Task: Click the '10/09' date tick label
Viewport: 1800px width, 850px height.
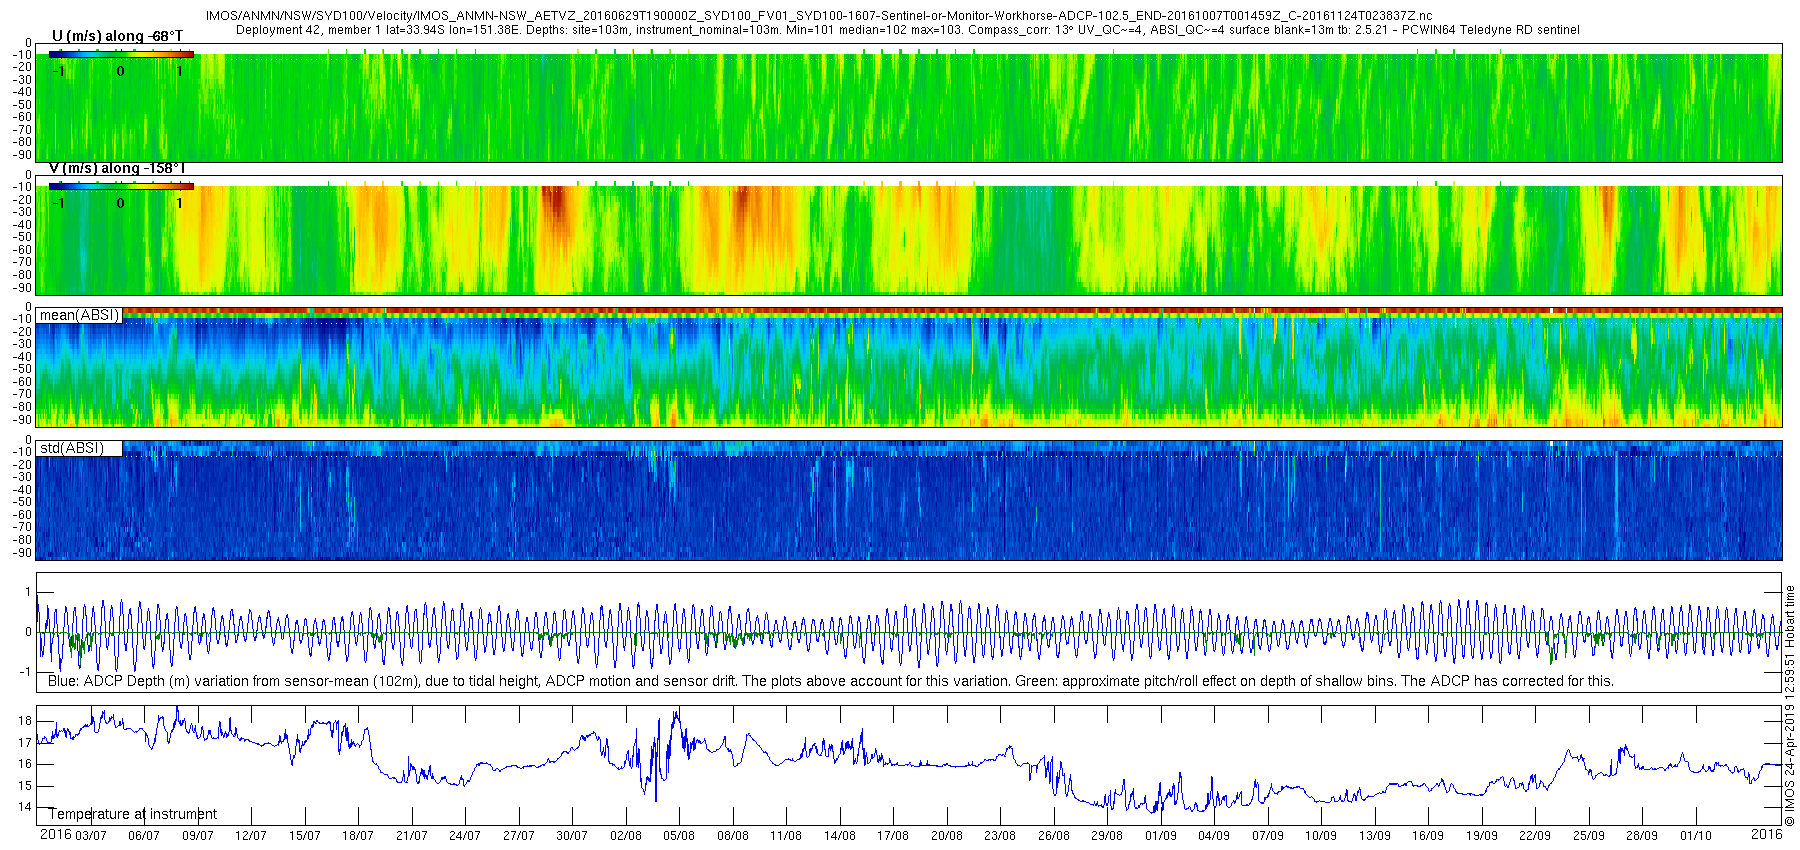Action: [1321, 835]
